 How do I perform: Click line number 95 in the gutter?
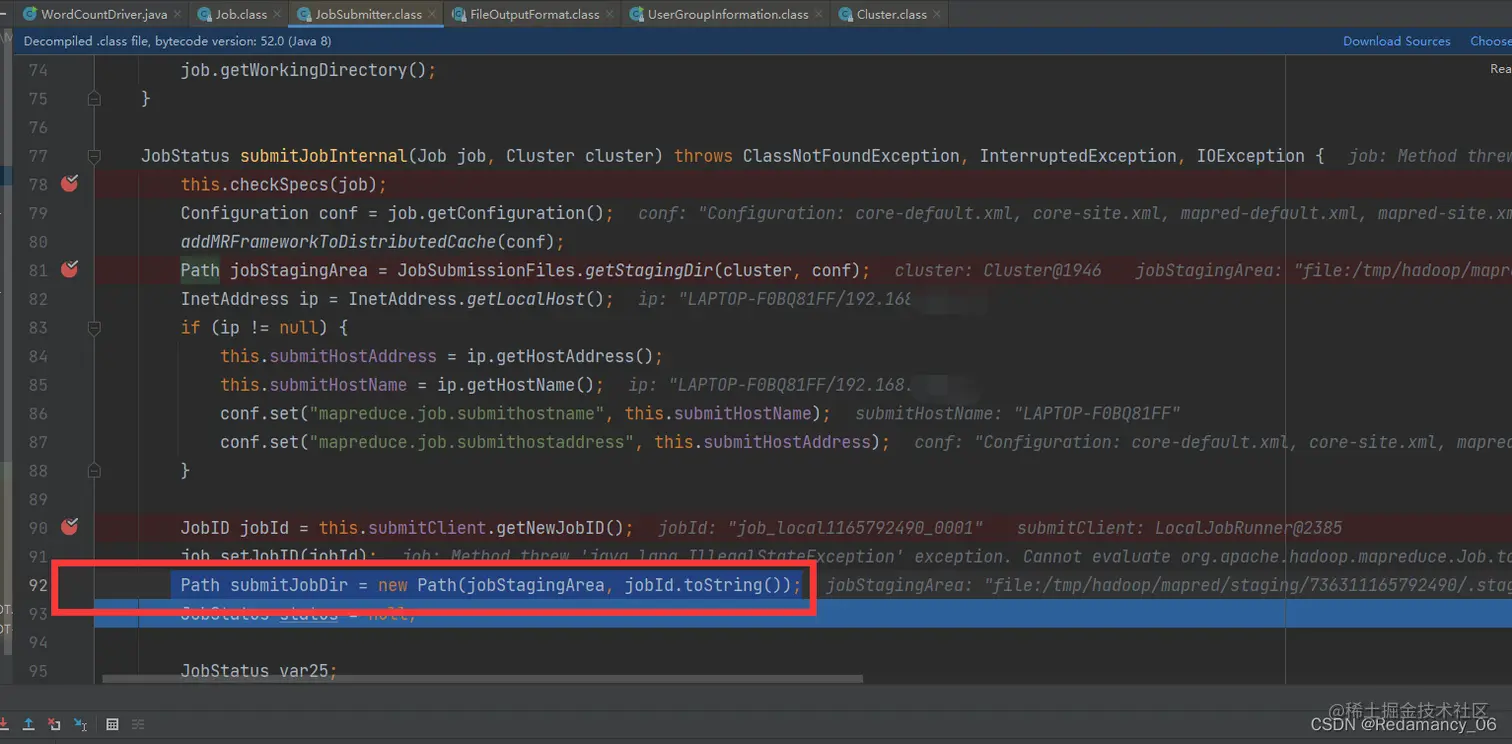(37, 671)
